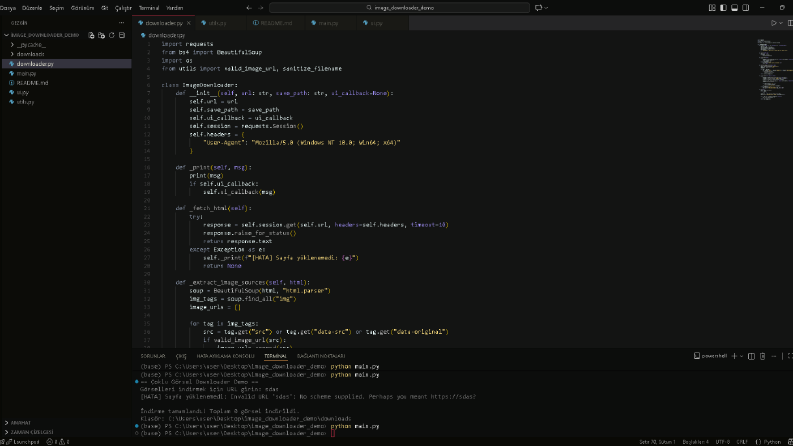Open the customize layout icon
The image size is (793, 446).
point(712,8)
